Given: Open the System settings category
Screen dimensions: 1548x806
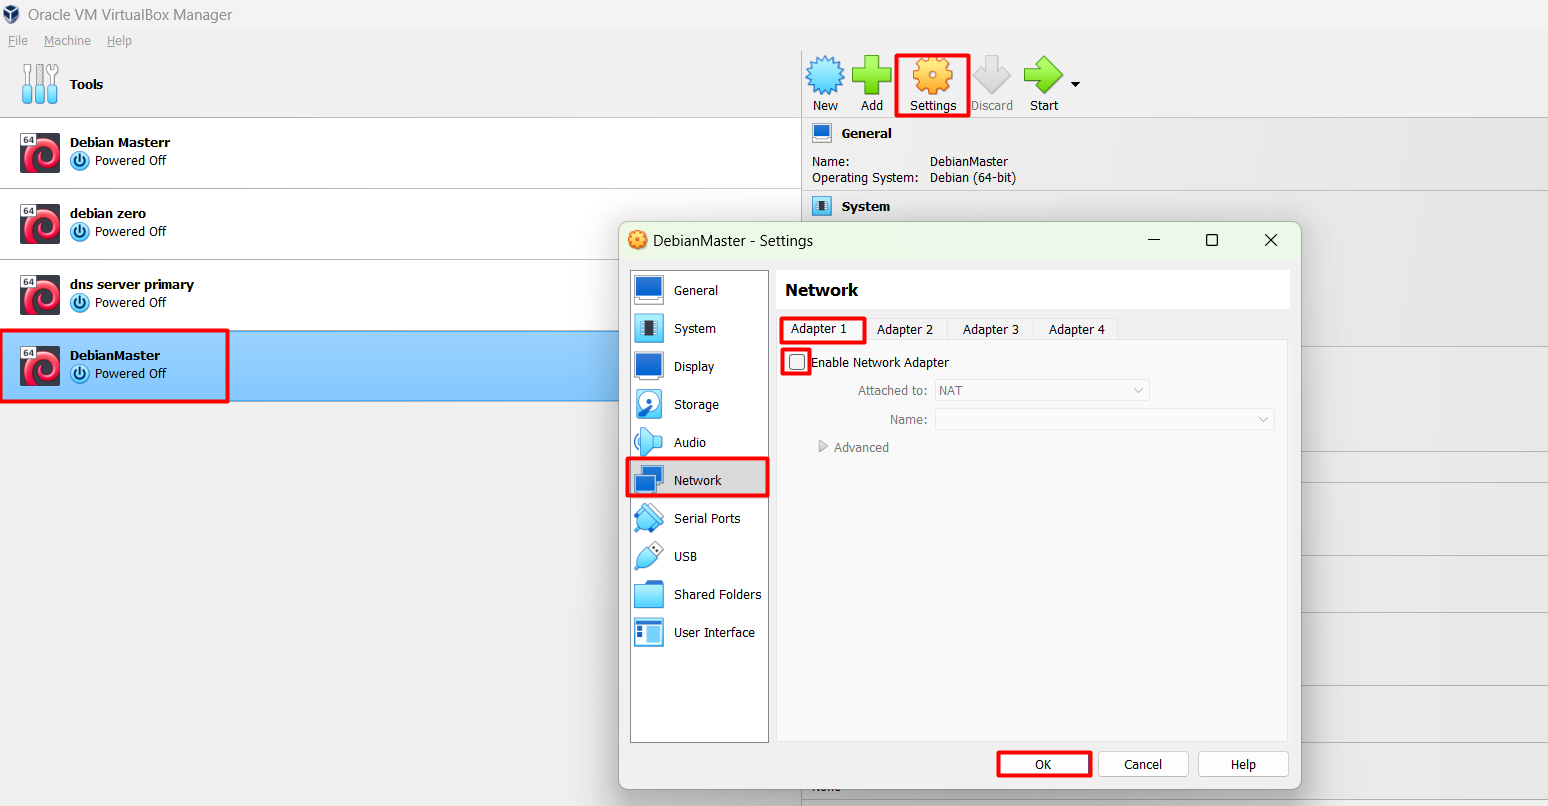Looking at the screenshot, I should pyautogui.click(x=699, y=328).
